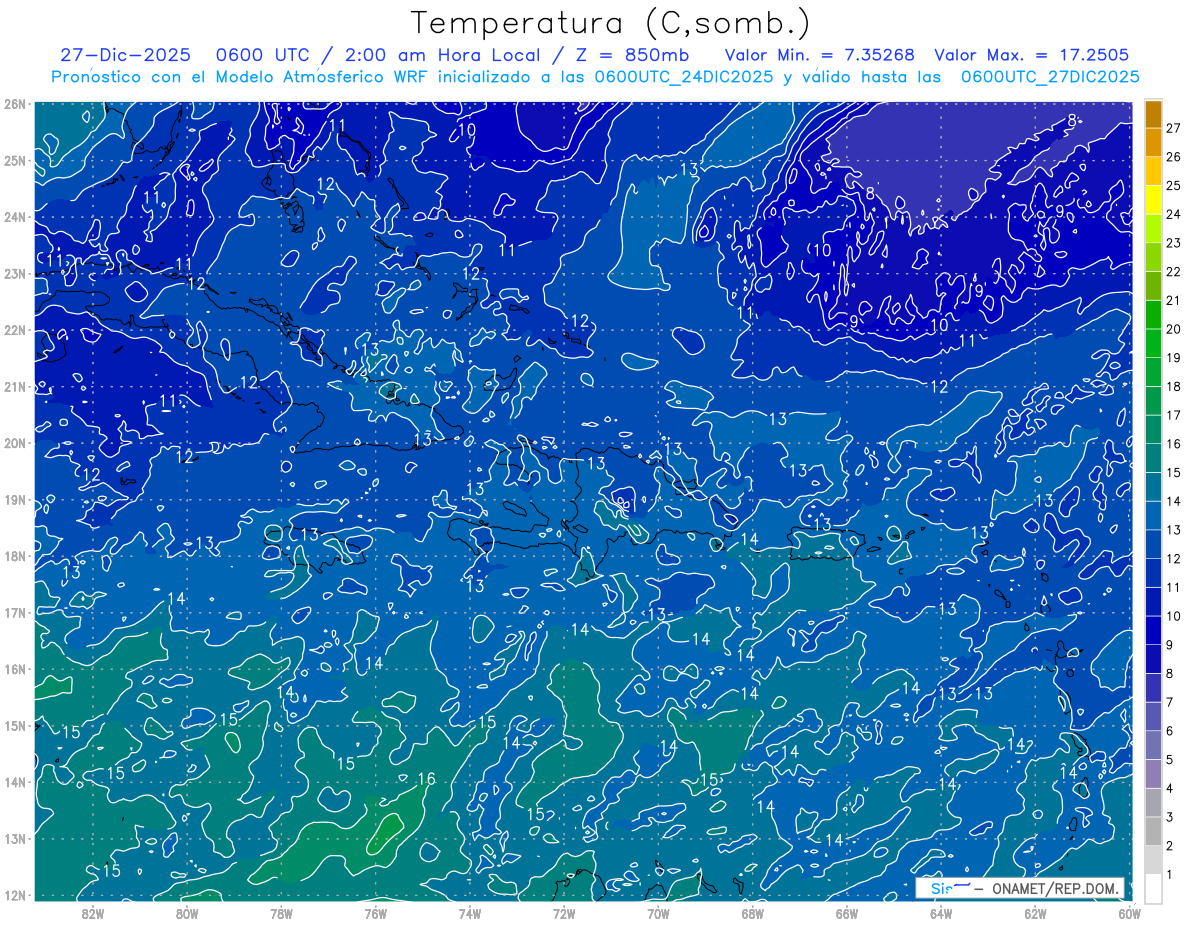
Task: Click the 13N latitude axis label
Action: pos(15,838)
